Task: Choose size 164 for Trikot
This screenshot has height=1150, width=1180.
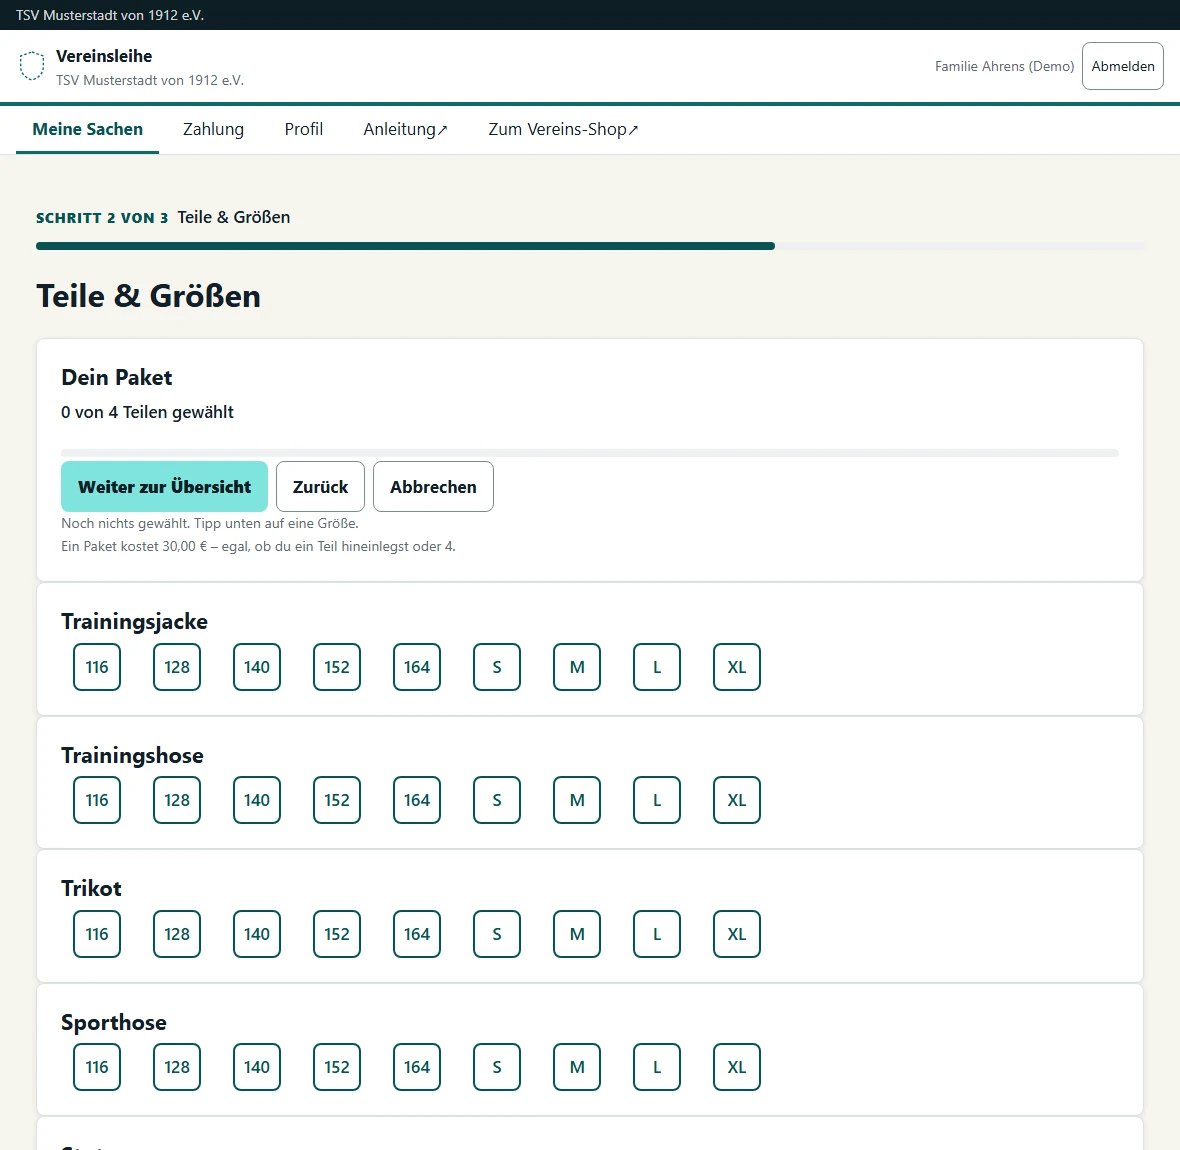Action: (x=417, y=934)
